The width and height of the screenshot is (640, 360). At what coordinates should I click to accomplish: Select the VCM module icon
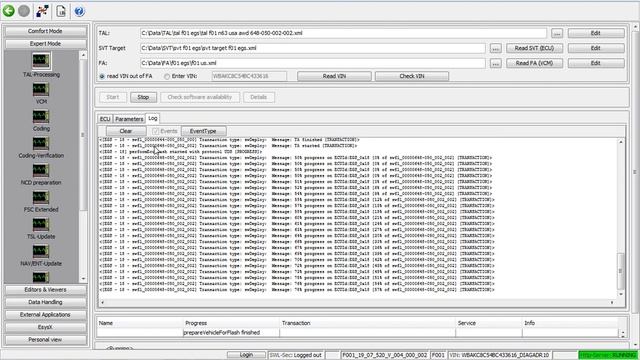(41, 89)
